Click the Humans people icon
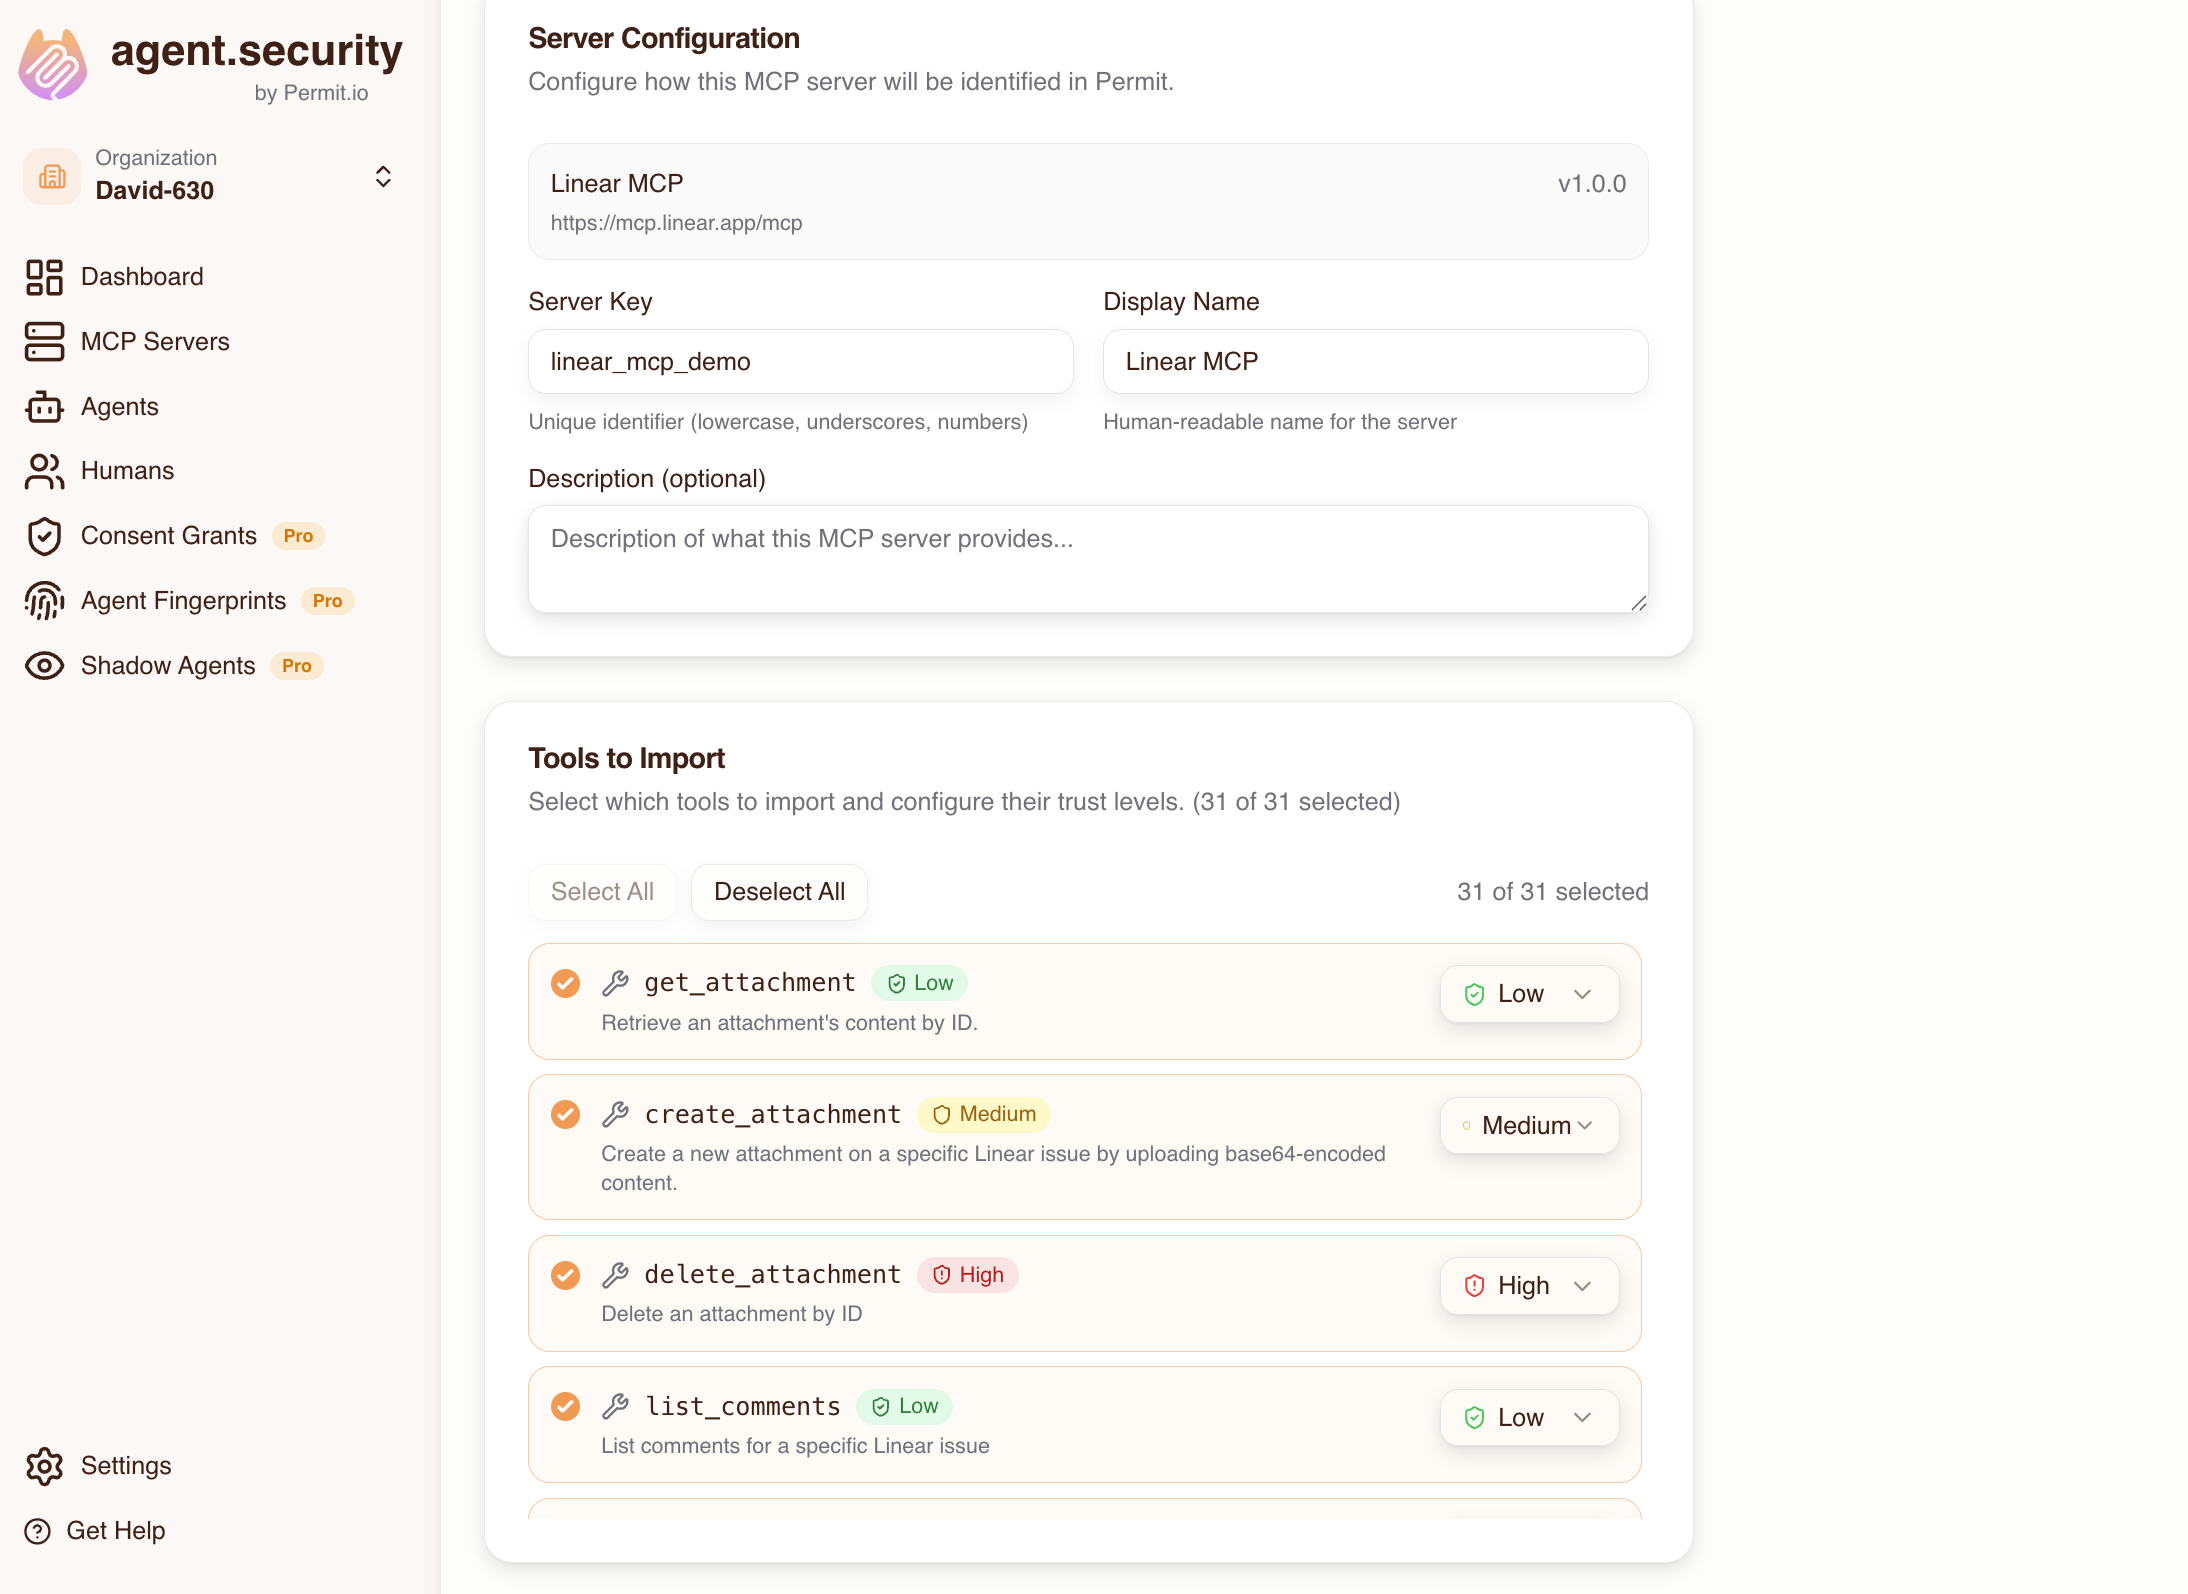The image size is (2188, 1594). coord(43,470)
